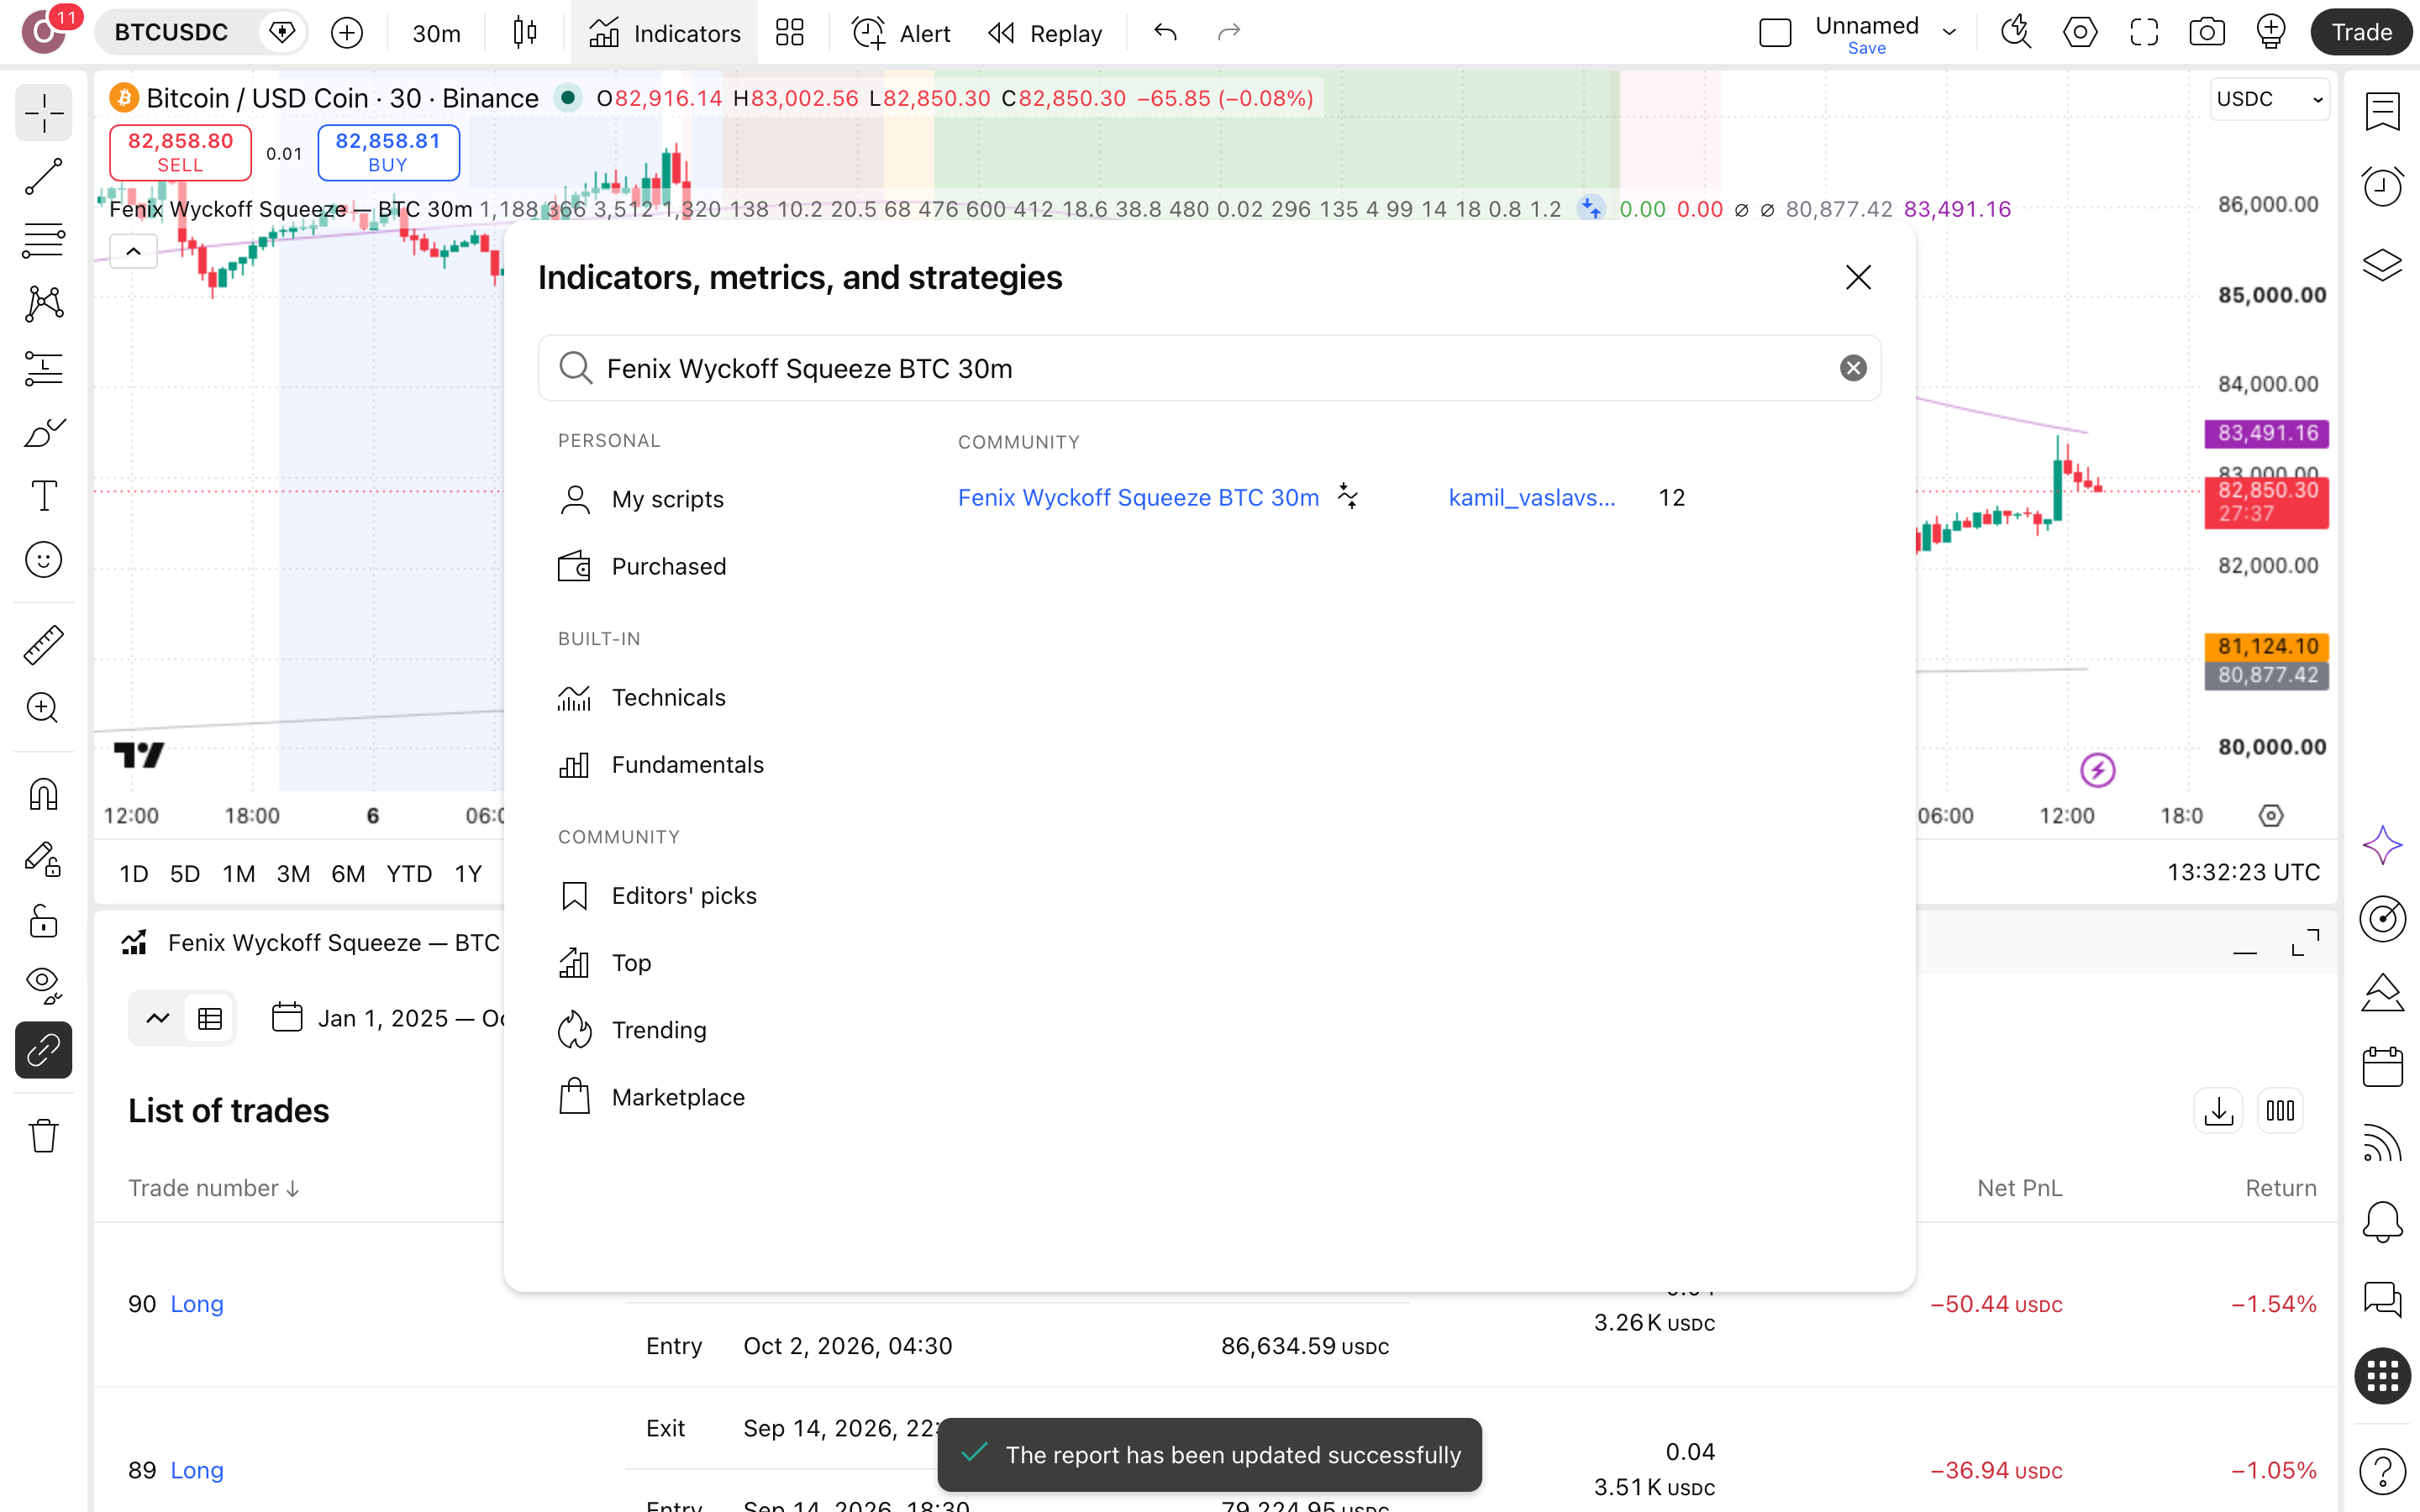Enter fullscreen mode

(2144, 33)
